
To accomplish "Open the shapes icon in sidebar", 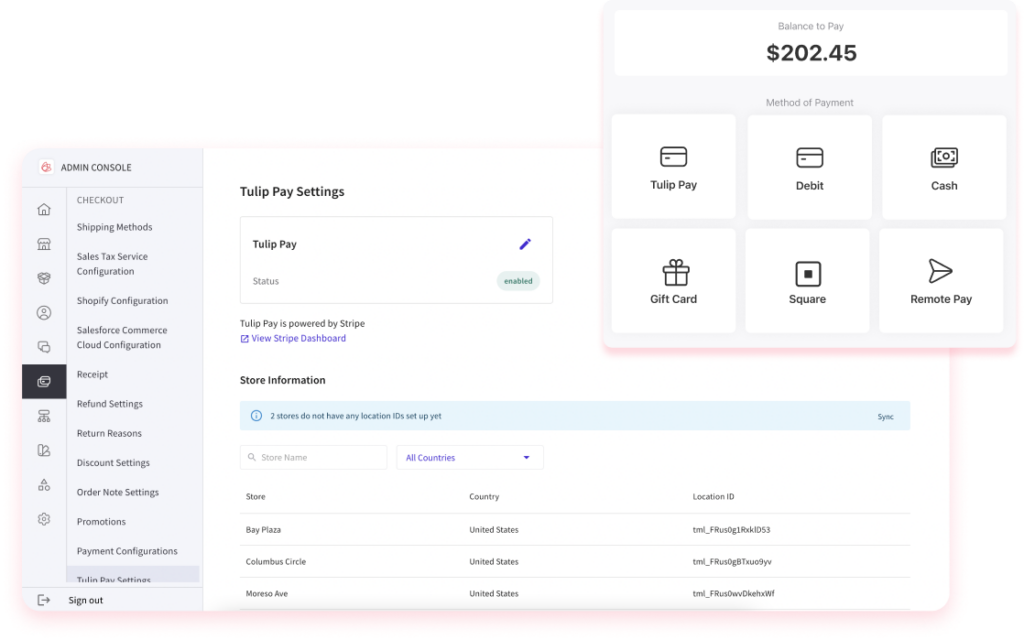I will tap(44, 485).
